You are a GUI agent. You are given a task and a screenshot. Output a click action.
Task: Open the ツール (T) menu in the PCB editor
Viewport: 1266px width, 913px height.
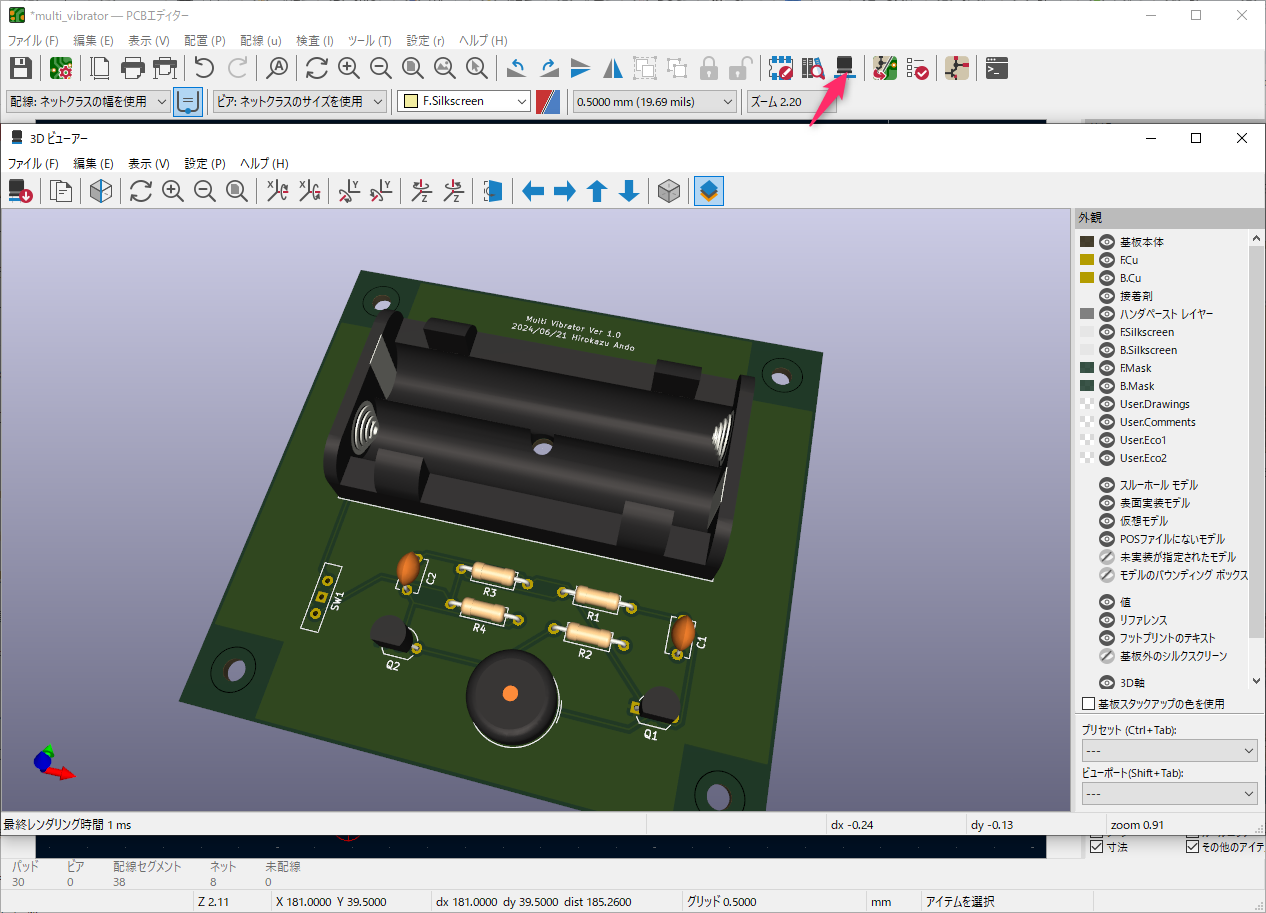[369, 40]
